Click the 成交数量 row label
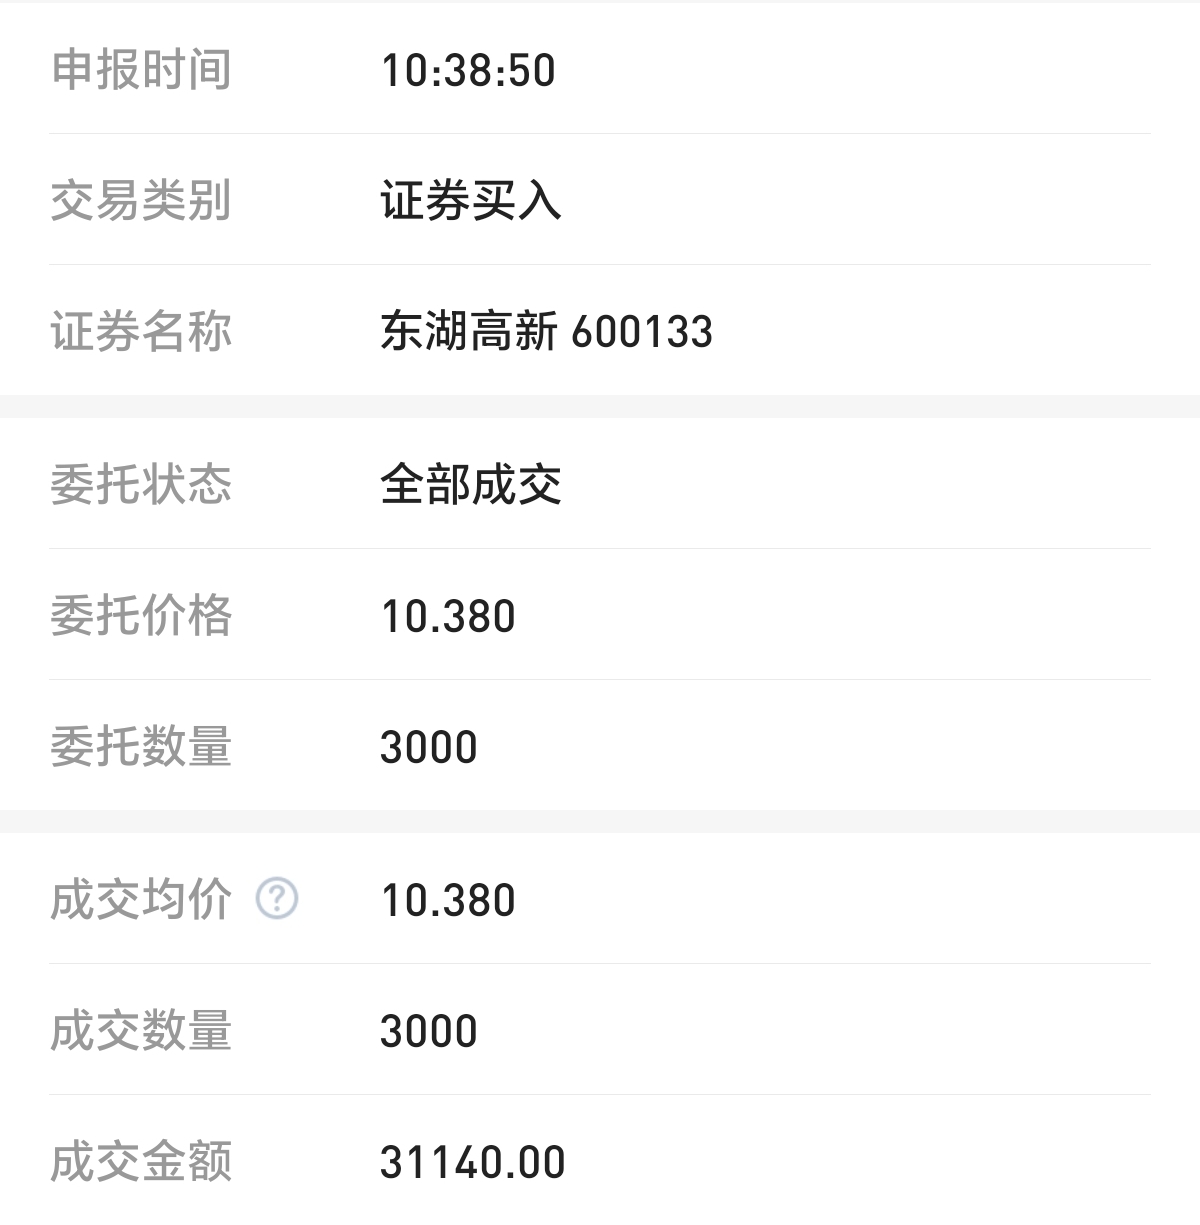The image size is (1200, 1225). [x=141, y=1031]
